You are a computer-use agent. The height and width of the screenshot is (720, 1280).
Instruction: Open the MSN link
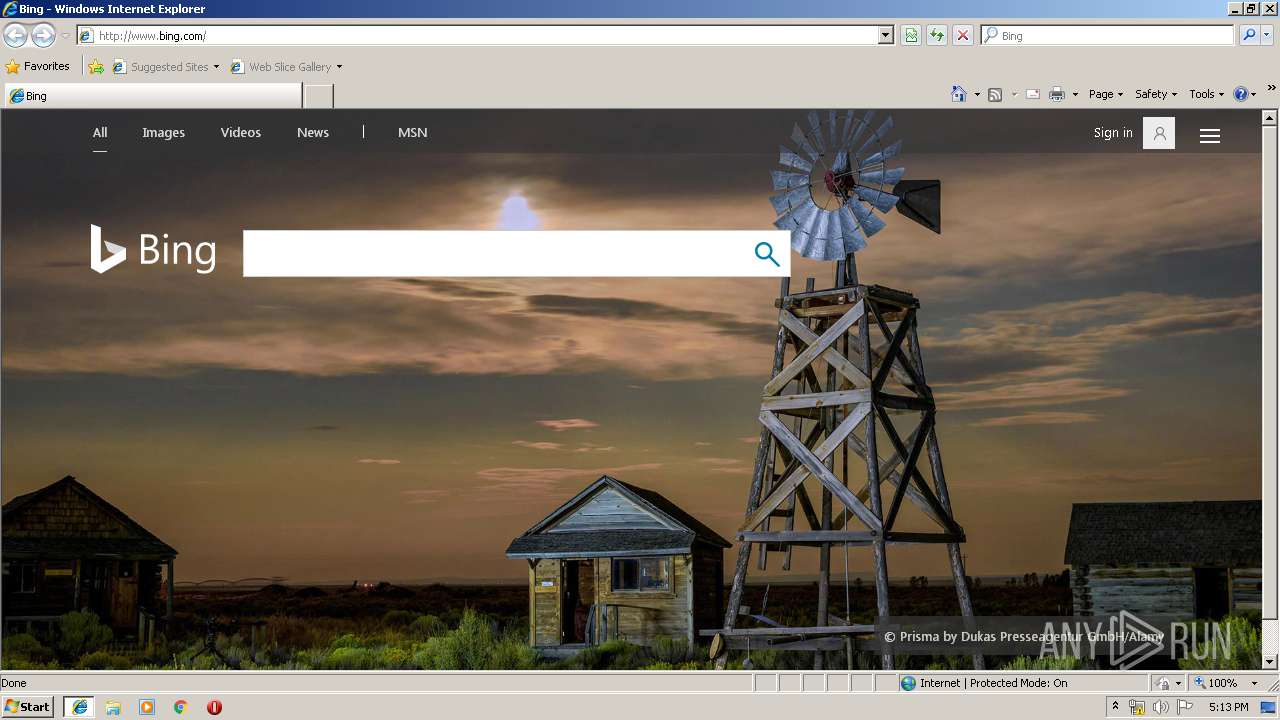tap(413, 132)
